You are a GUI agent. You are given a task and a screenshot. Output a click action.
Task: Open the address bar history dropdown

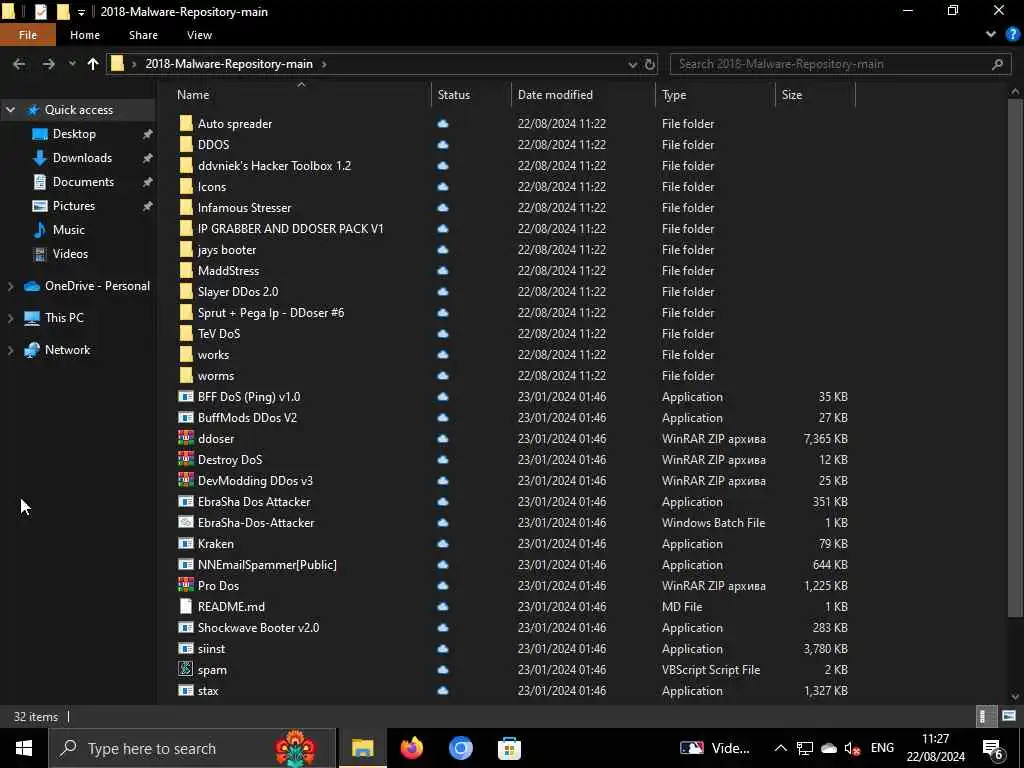[x=632, y=64]
